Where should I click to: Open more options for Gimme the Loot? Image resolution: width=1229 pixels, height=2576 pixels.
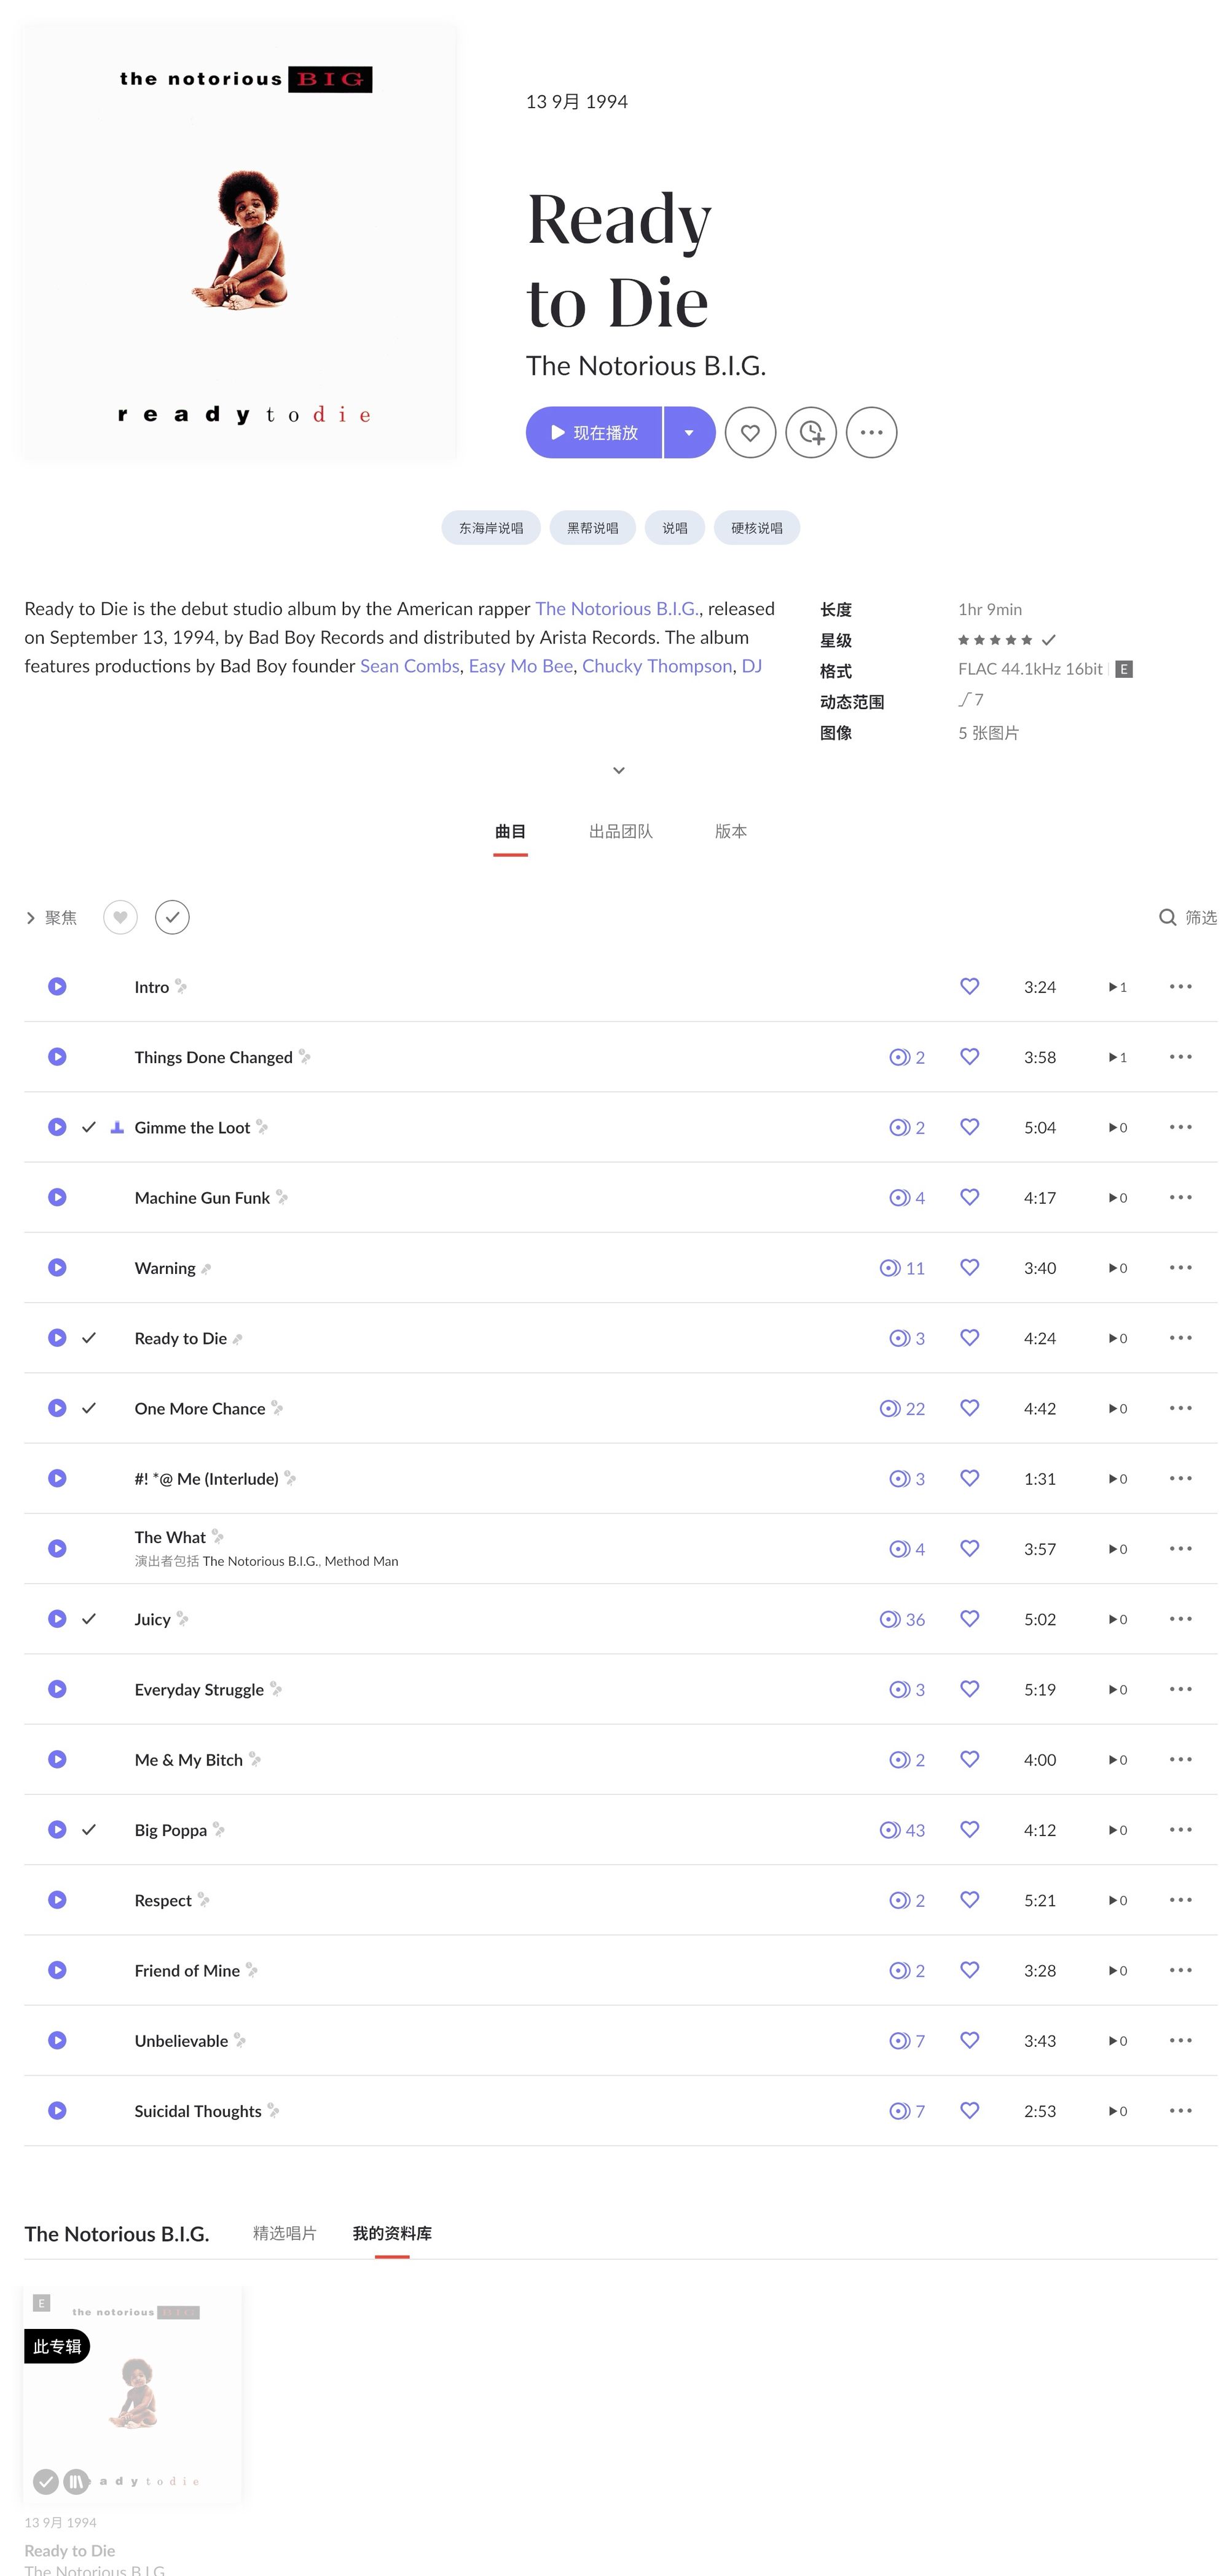click(1180, 1127)
